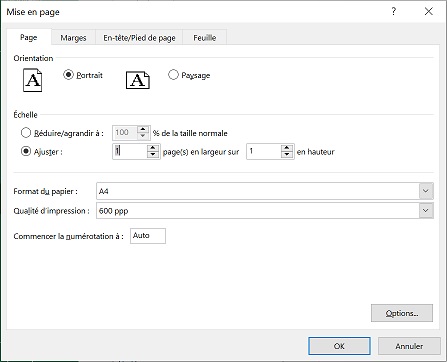Switch to the Page tab
Screen dimensions: 447x362
(29, 37)
